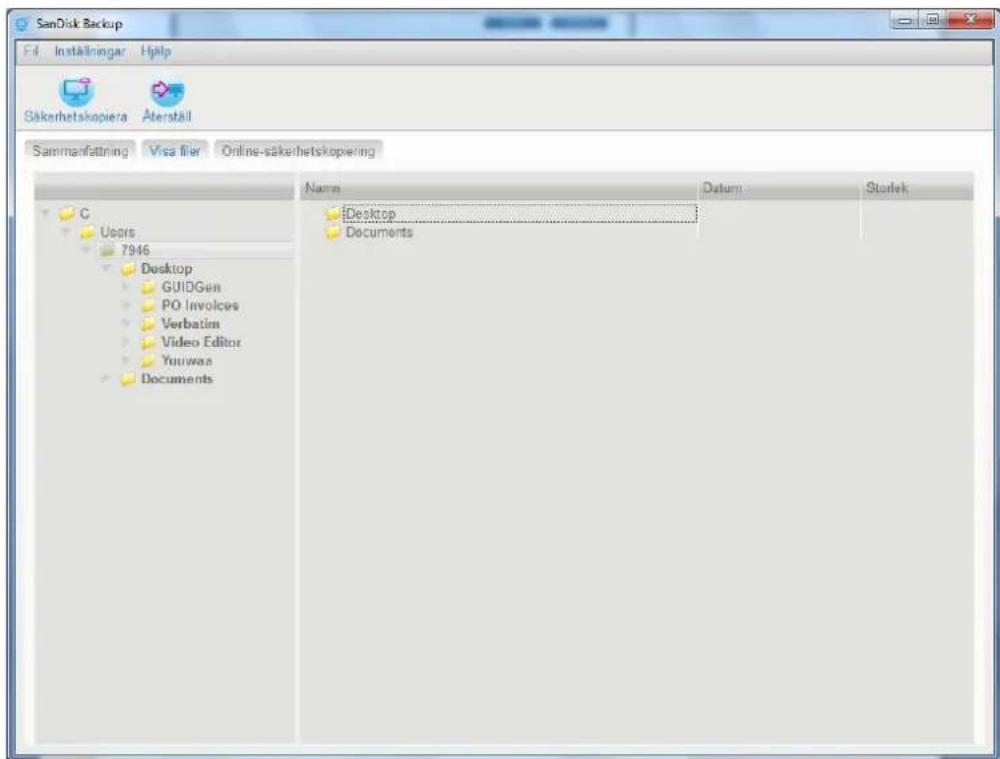Select Documents name in the file list

point(379,232)
